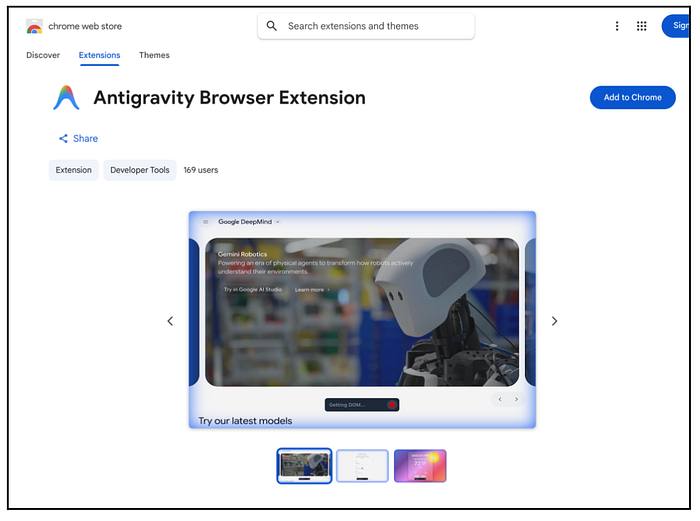Open the Google apps grid
The image size is (700, 521).
[641, 26]
